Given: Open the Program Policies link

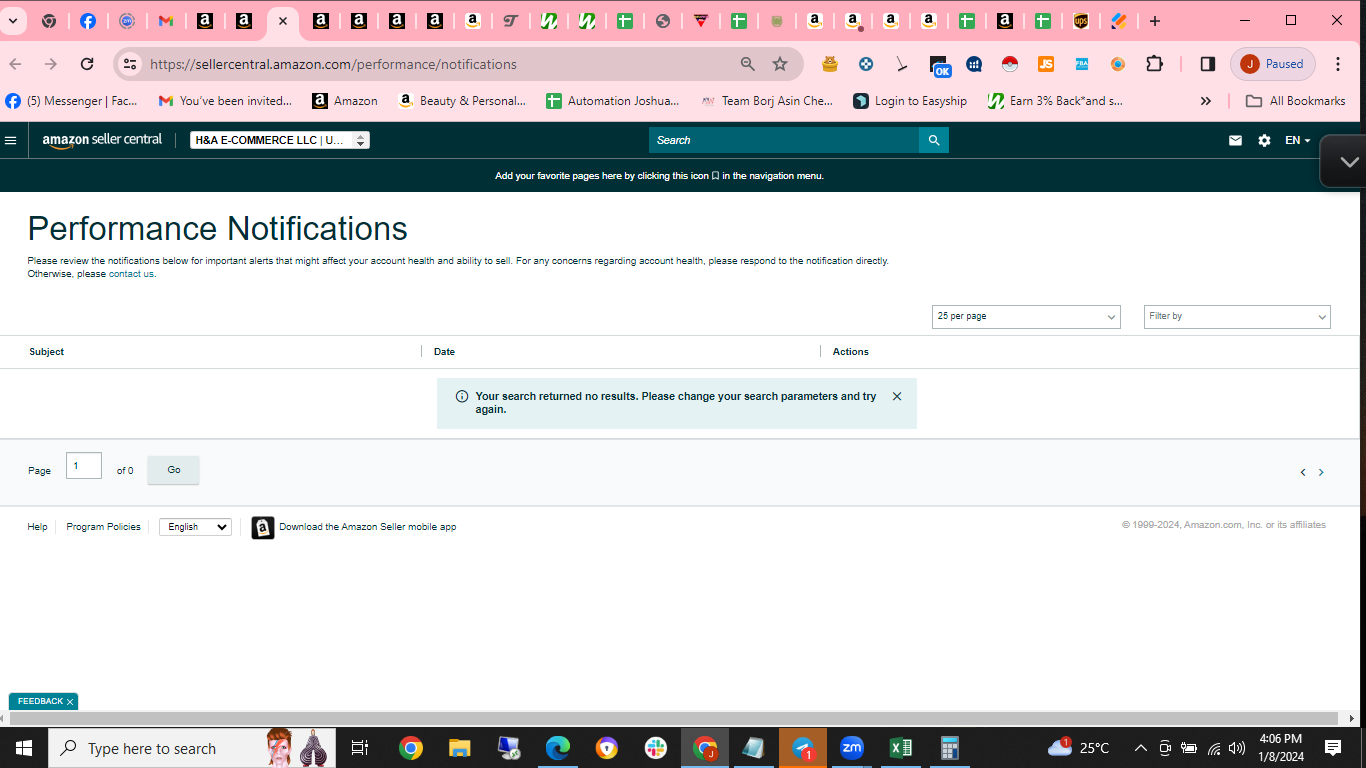Looking at the screenshot, I should [x=103, y=527].
